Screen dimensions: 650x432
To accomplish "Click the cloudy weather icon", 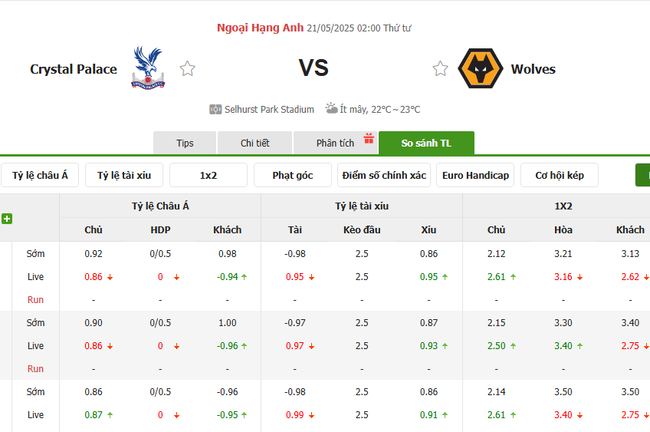I will pyautogui.click(x=332, y=108).
